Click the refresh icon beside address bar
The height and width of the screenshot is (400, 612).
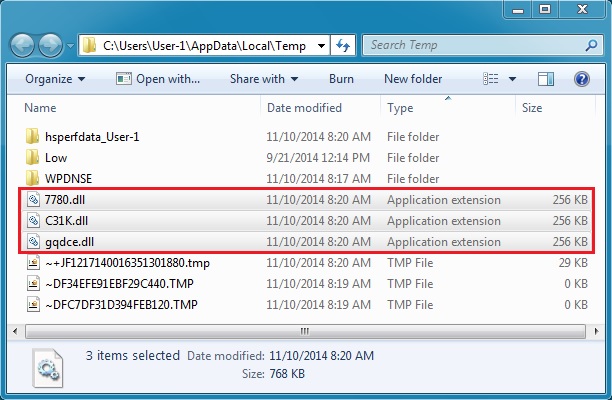point(345,45)
